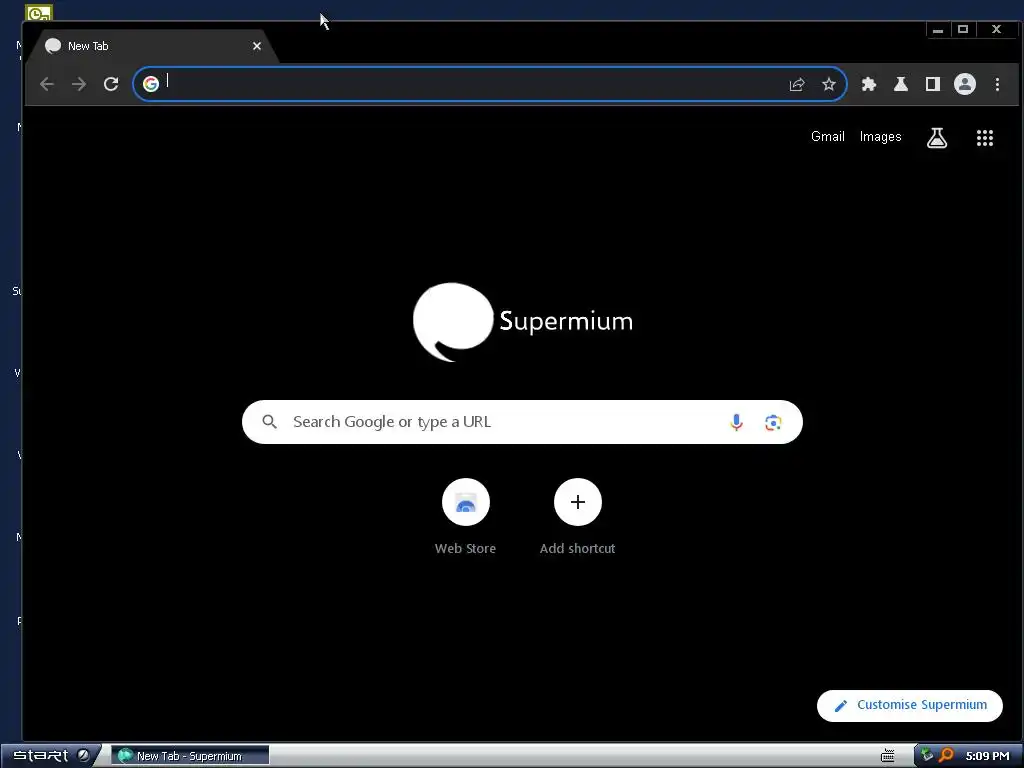
Task: Click the orange magnifier tray icon
Action: pos(946,755)
